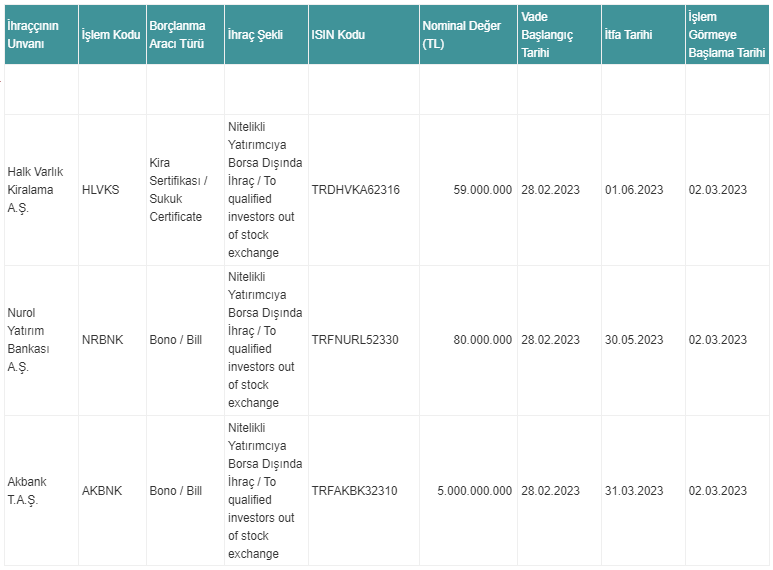Select ISIN code TRDHVKA62316
Screen dimensions: 773x570
click(x=355, y=190)
